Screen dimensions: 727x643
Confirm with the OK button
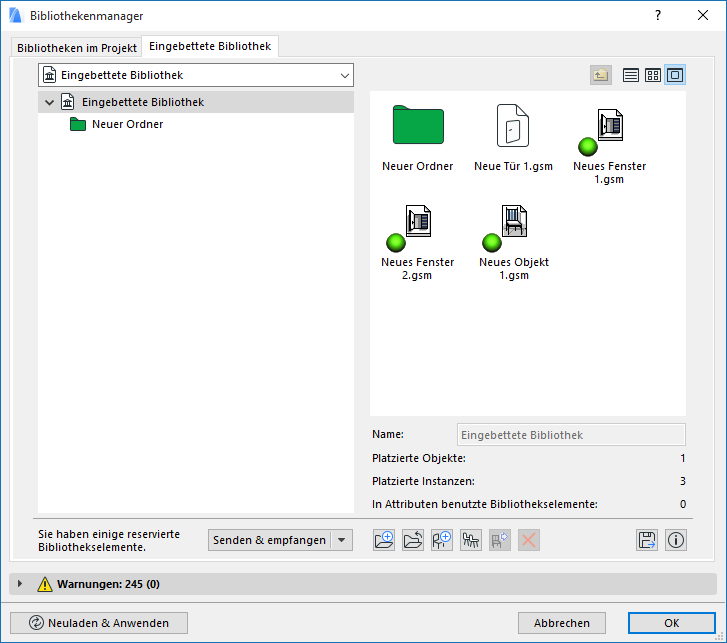coord(672,623)
